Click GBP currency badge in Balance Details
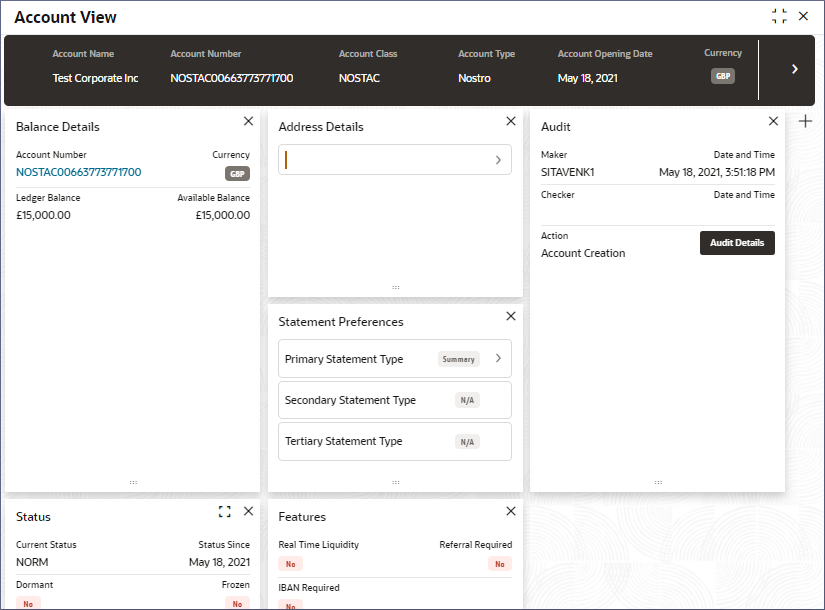 (237, 174)
